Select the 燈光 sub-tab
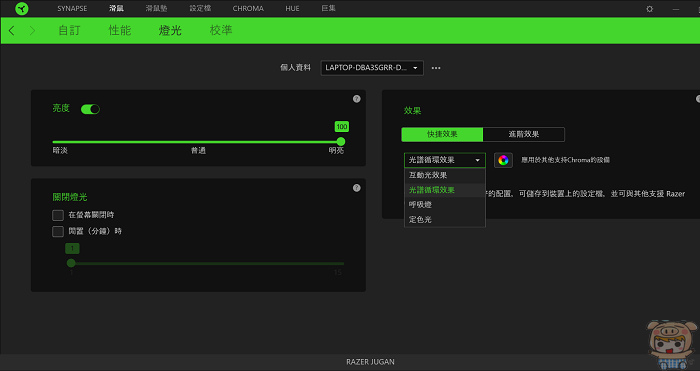This screenshot has height=371, width=700. tap(170, 31)
